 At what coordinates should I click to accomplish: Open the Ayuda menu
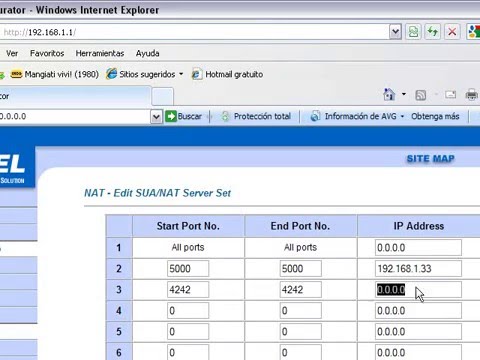click(147, 53)
